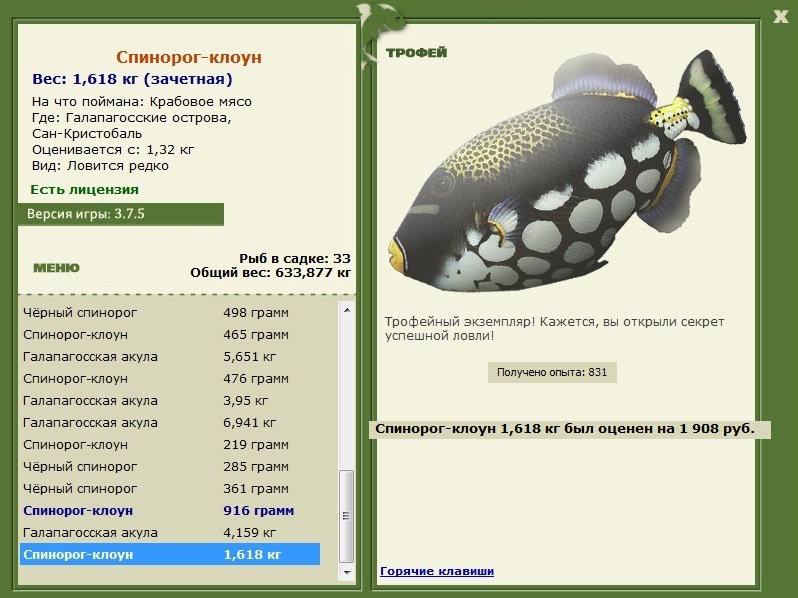This screenshot has height=598, width=798.
Task: Click the fish list scrollbar thumb
Action: (x=347, y=516)
